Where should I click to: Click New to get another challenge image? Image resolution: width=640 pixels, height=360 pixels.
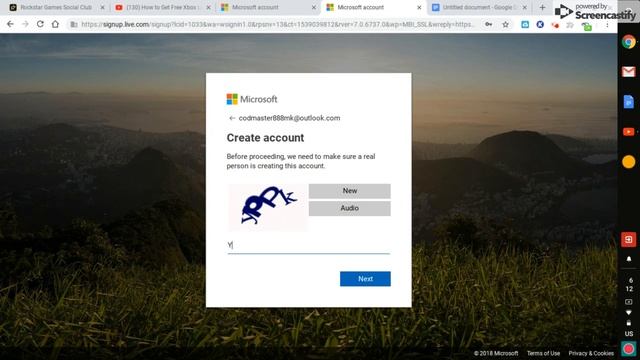349,191
